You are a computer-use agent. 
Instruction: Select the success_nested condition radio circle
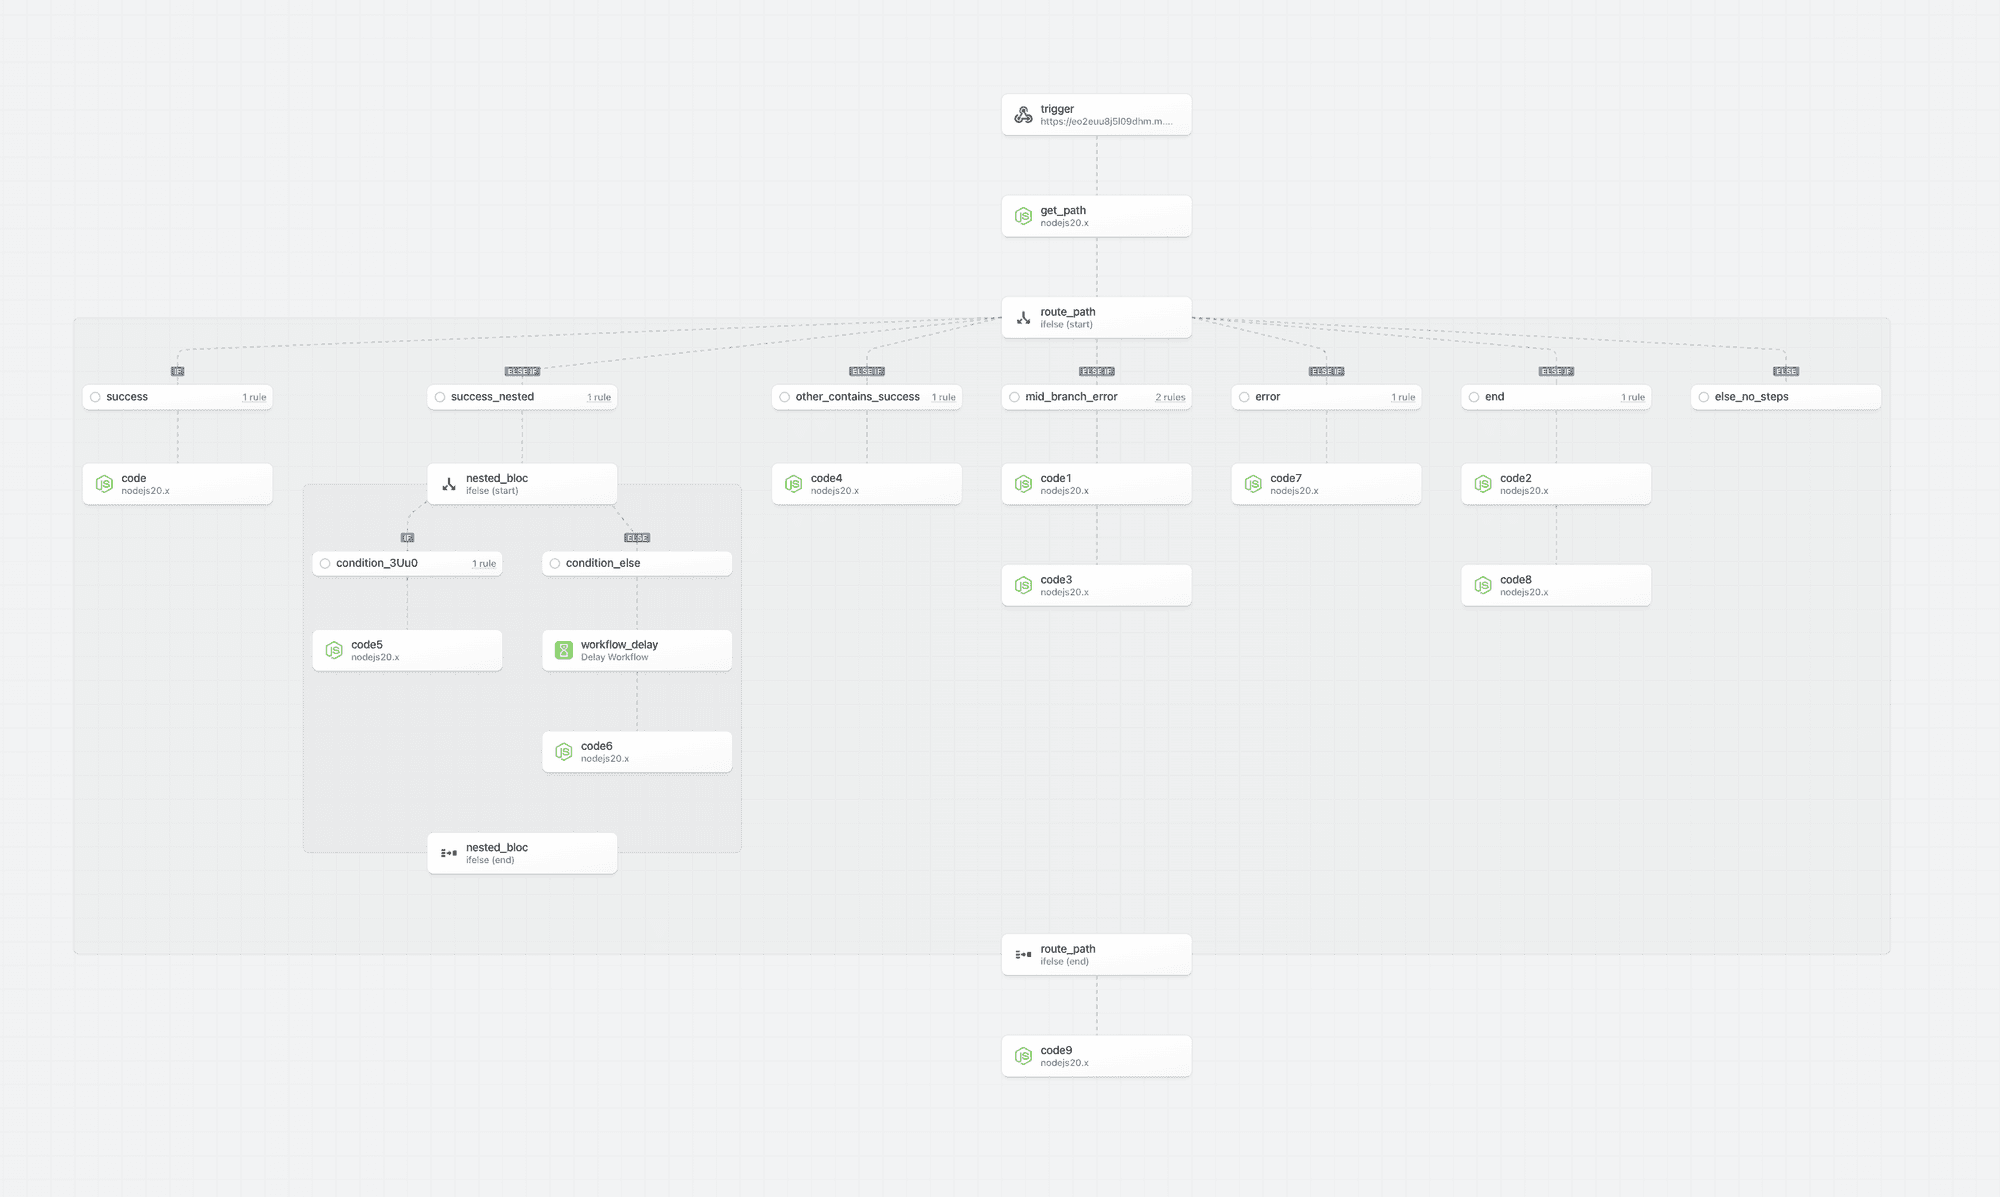point(440,397)
